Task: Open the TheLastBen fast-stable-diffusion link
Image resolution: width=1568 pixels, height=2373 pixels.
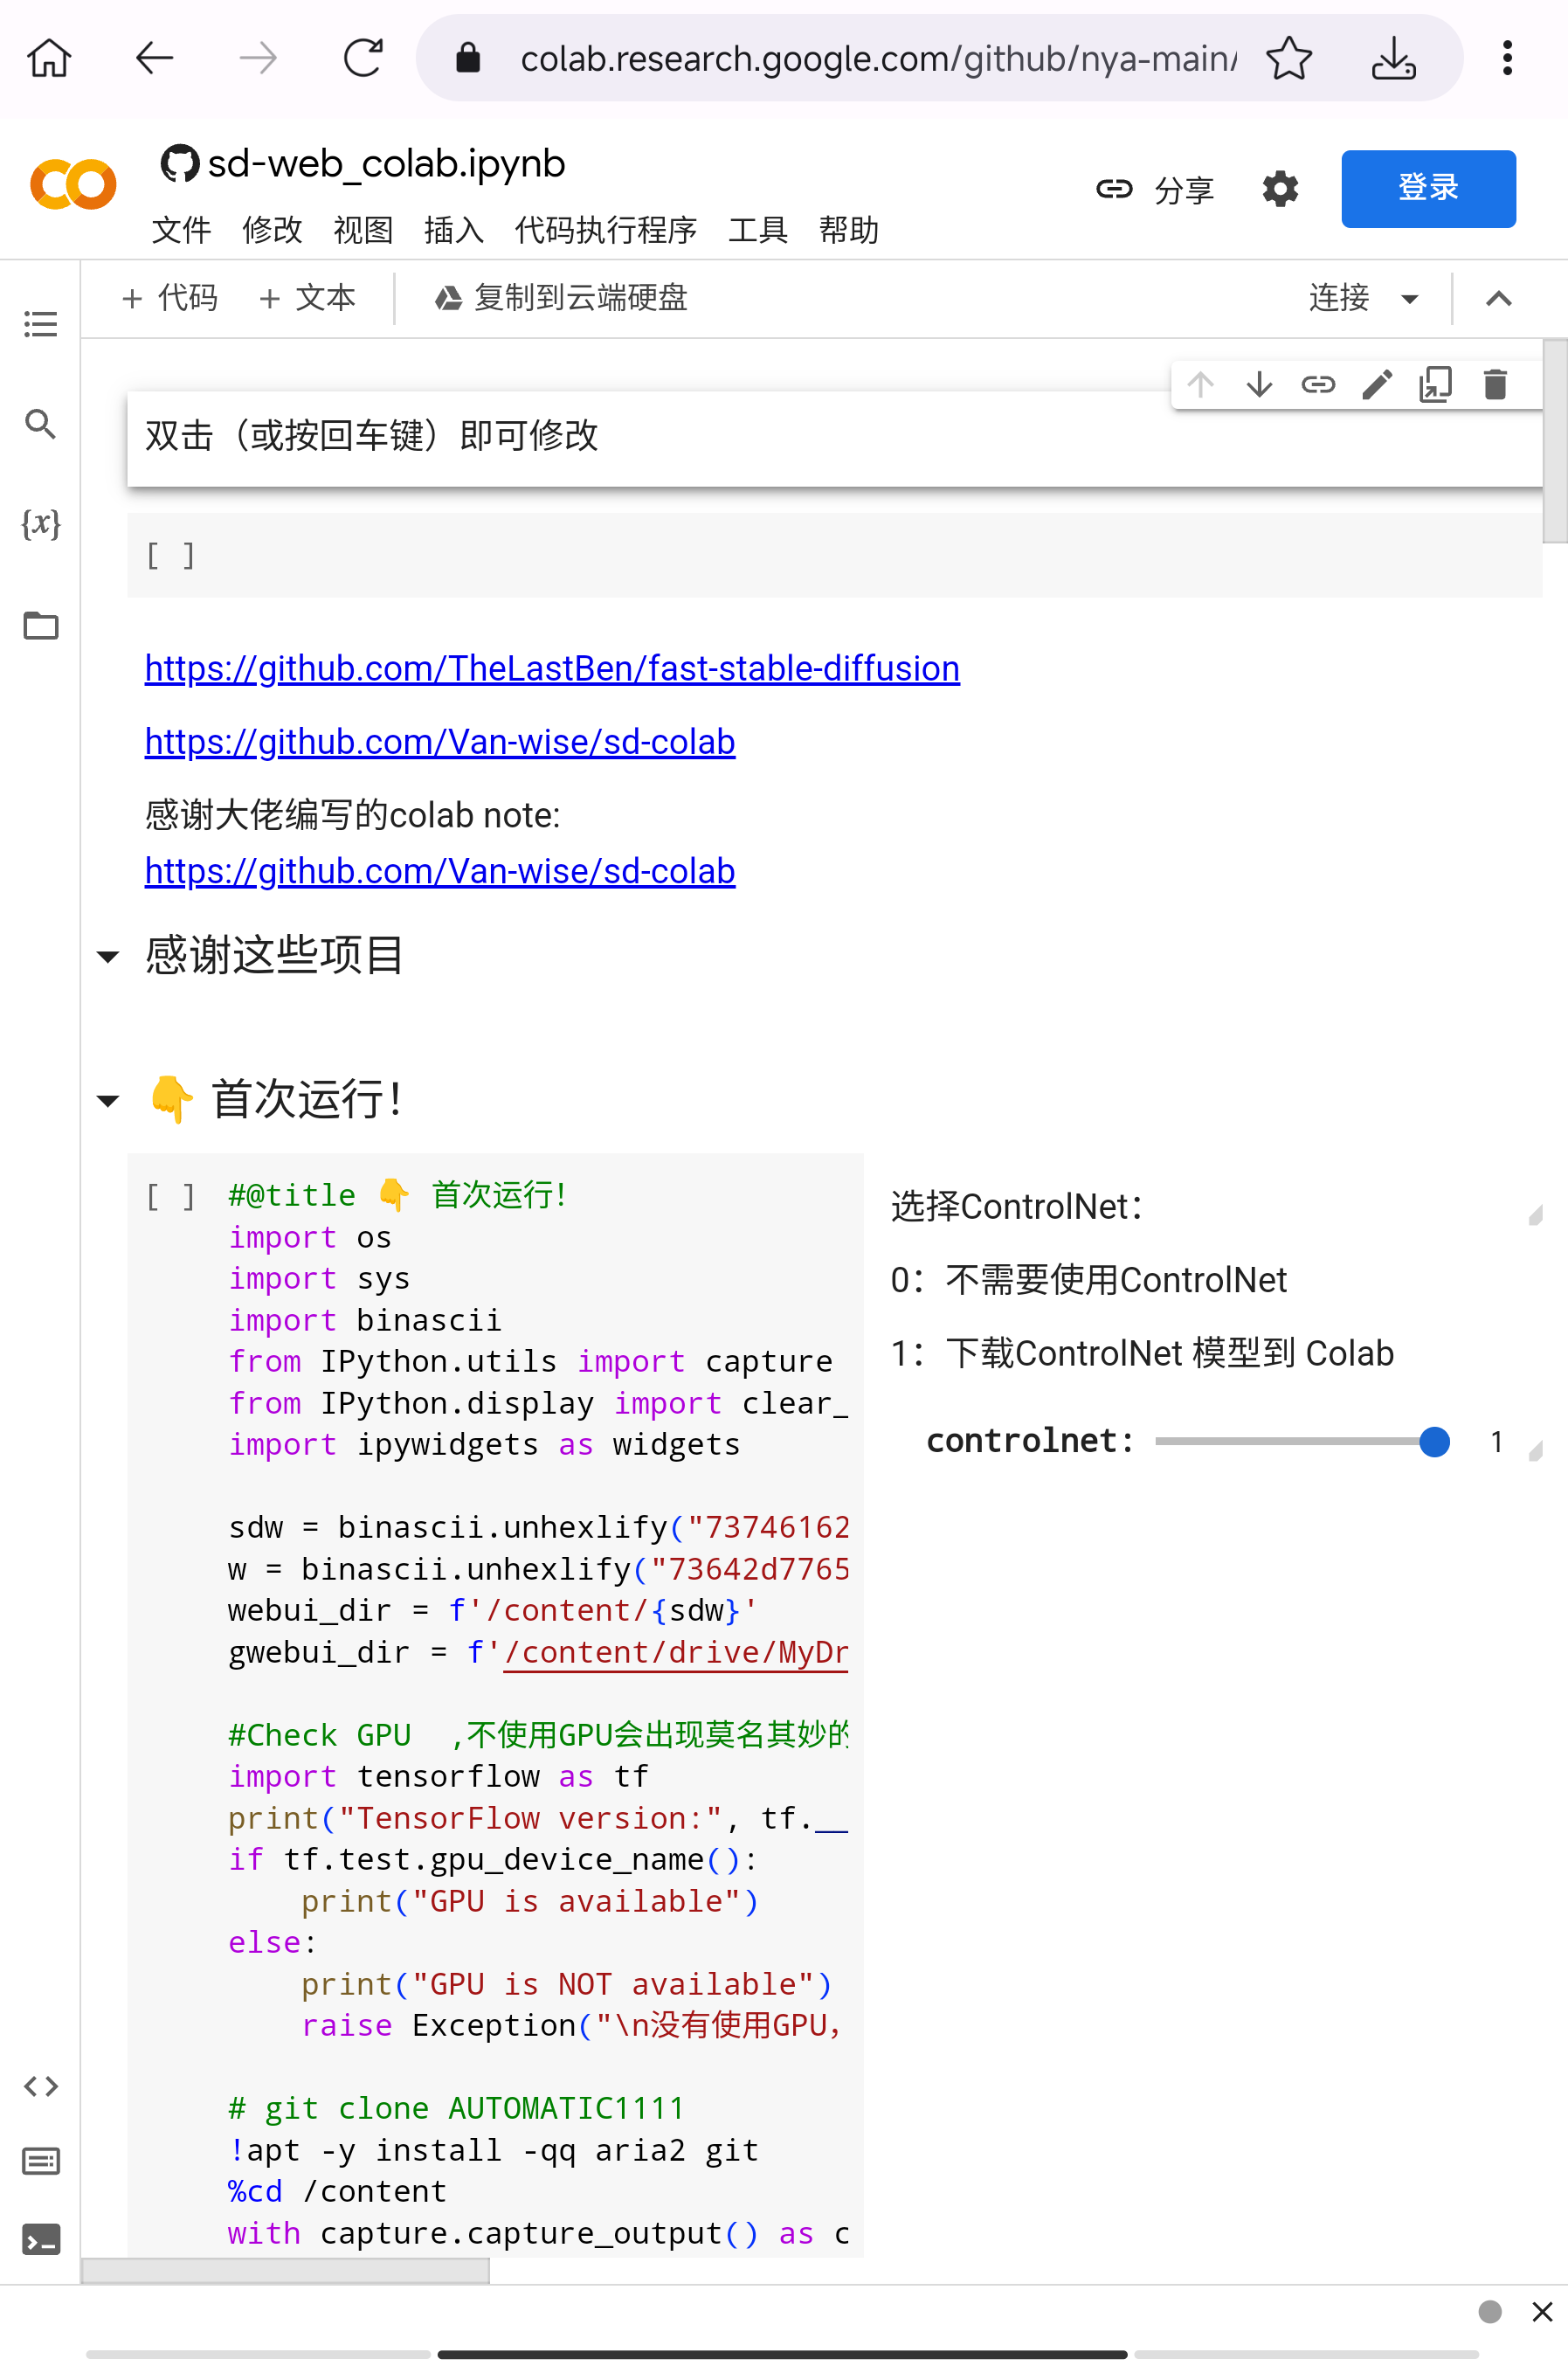Action: 552,668
